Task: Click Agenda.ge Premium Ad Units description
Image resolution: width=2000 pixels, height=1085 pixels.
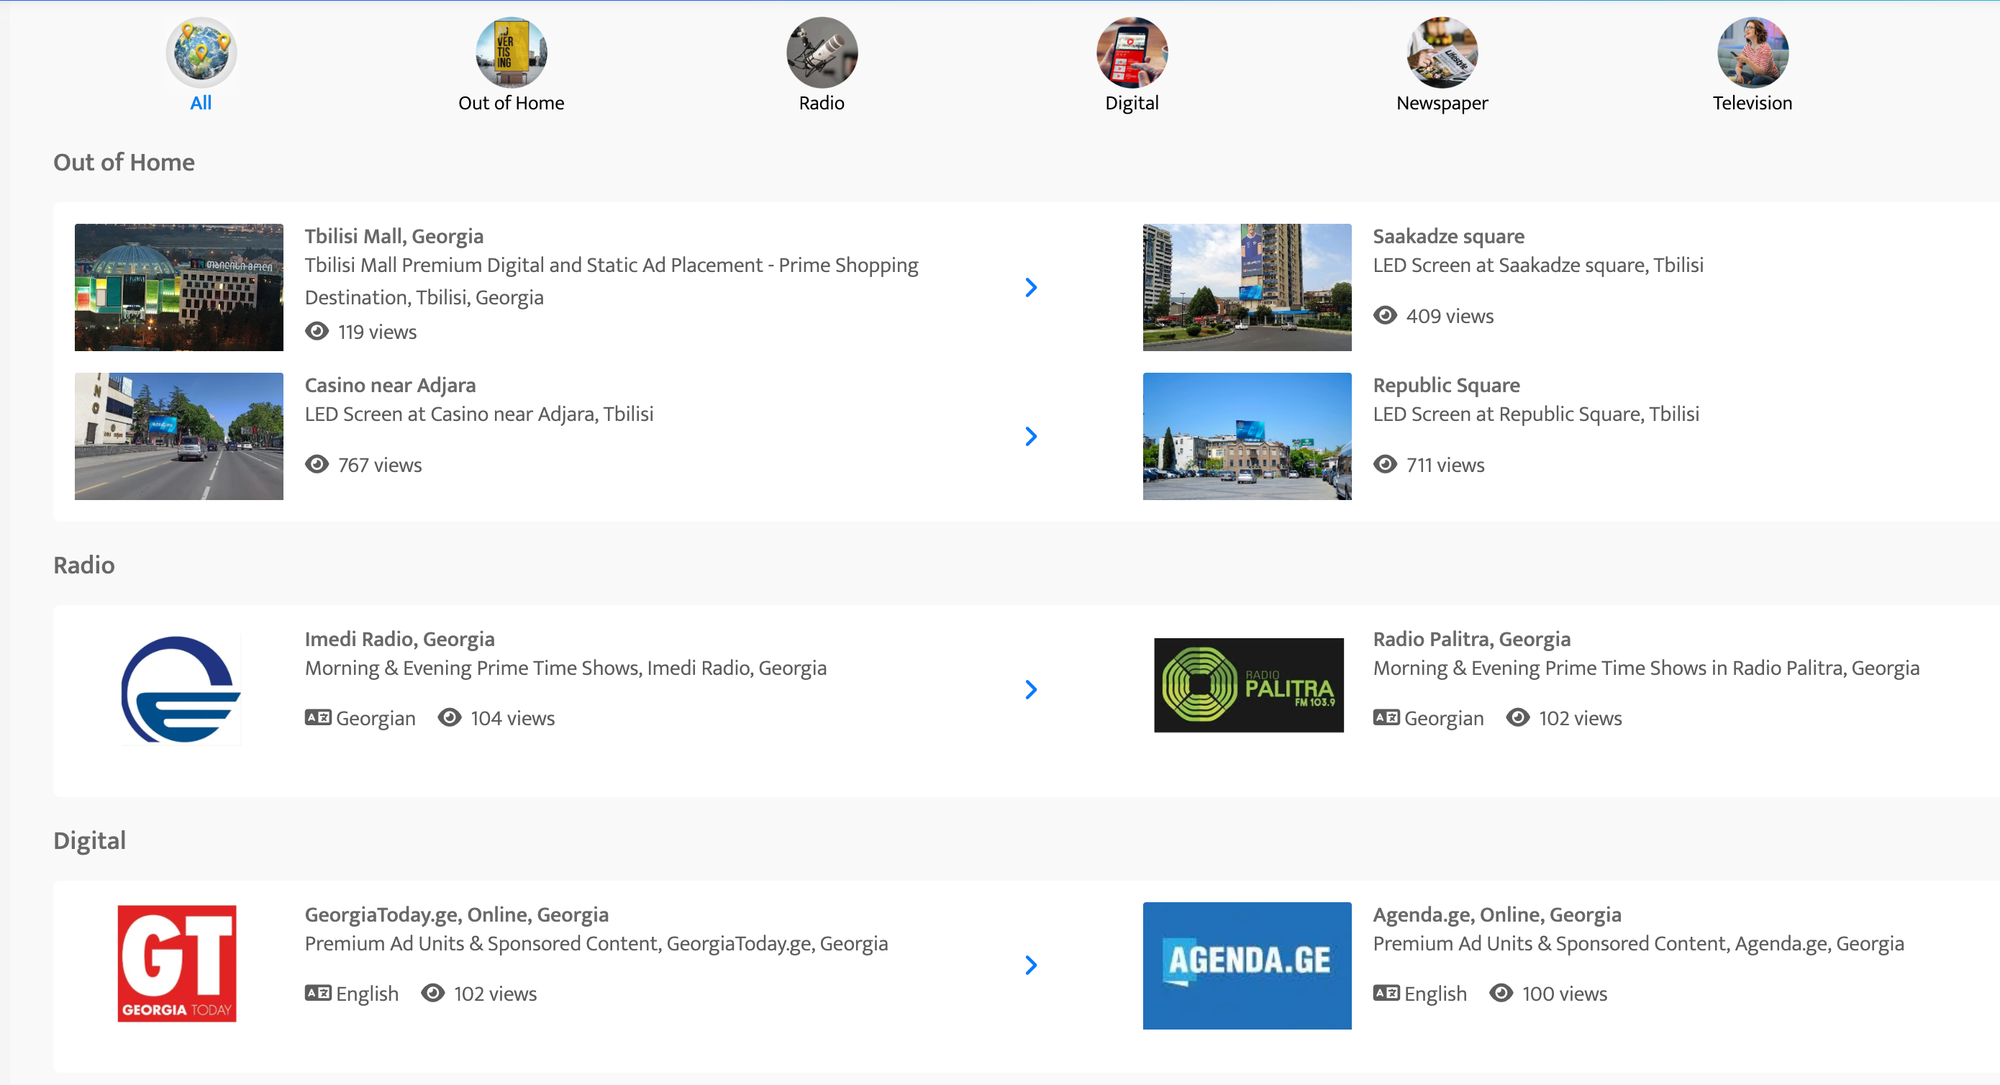Action: 1638,944
